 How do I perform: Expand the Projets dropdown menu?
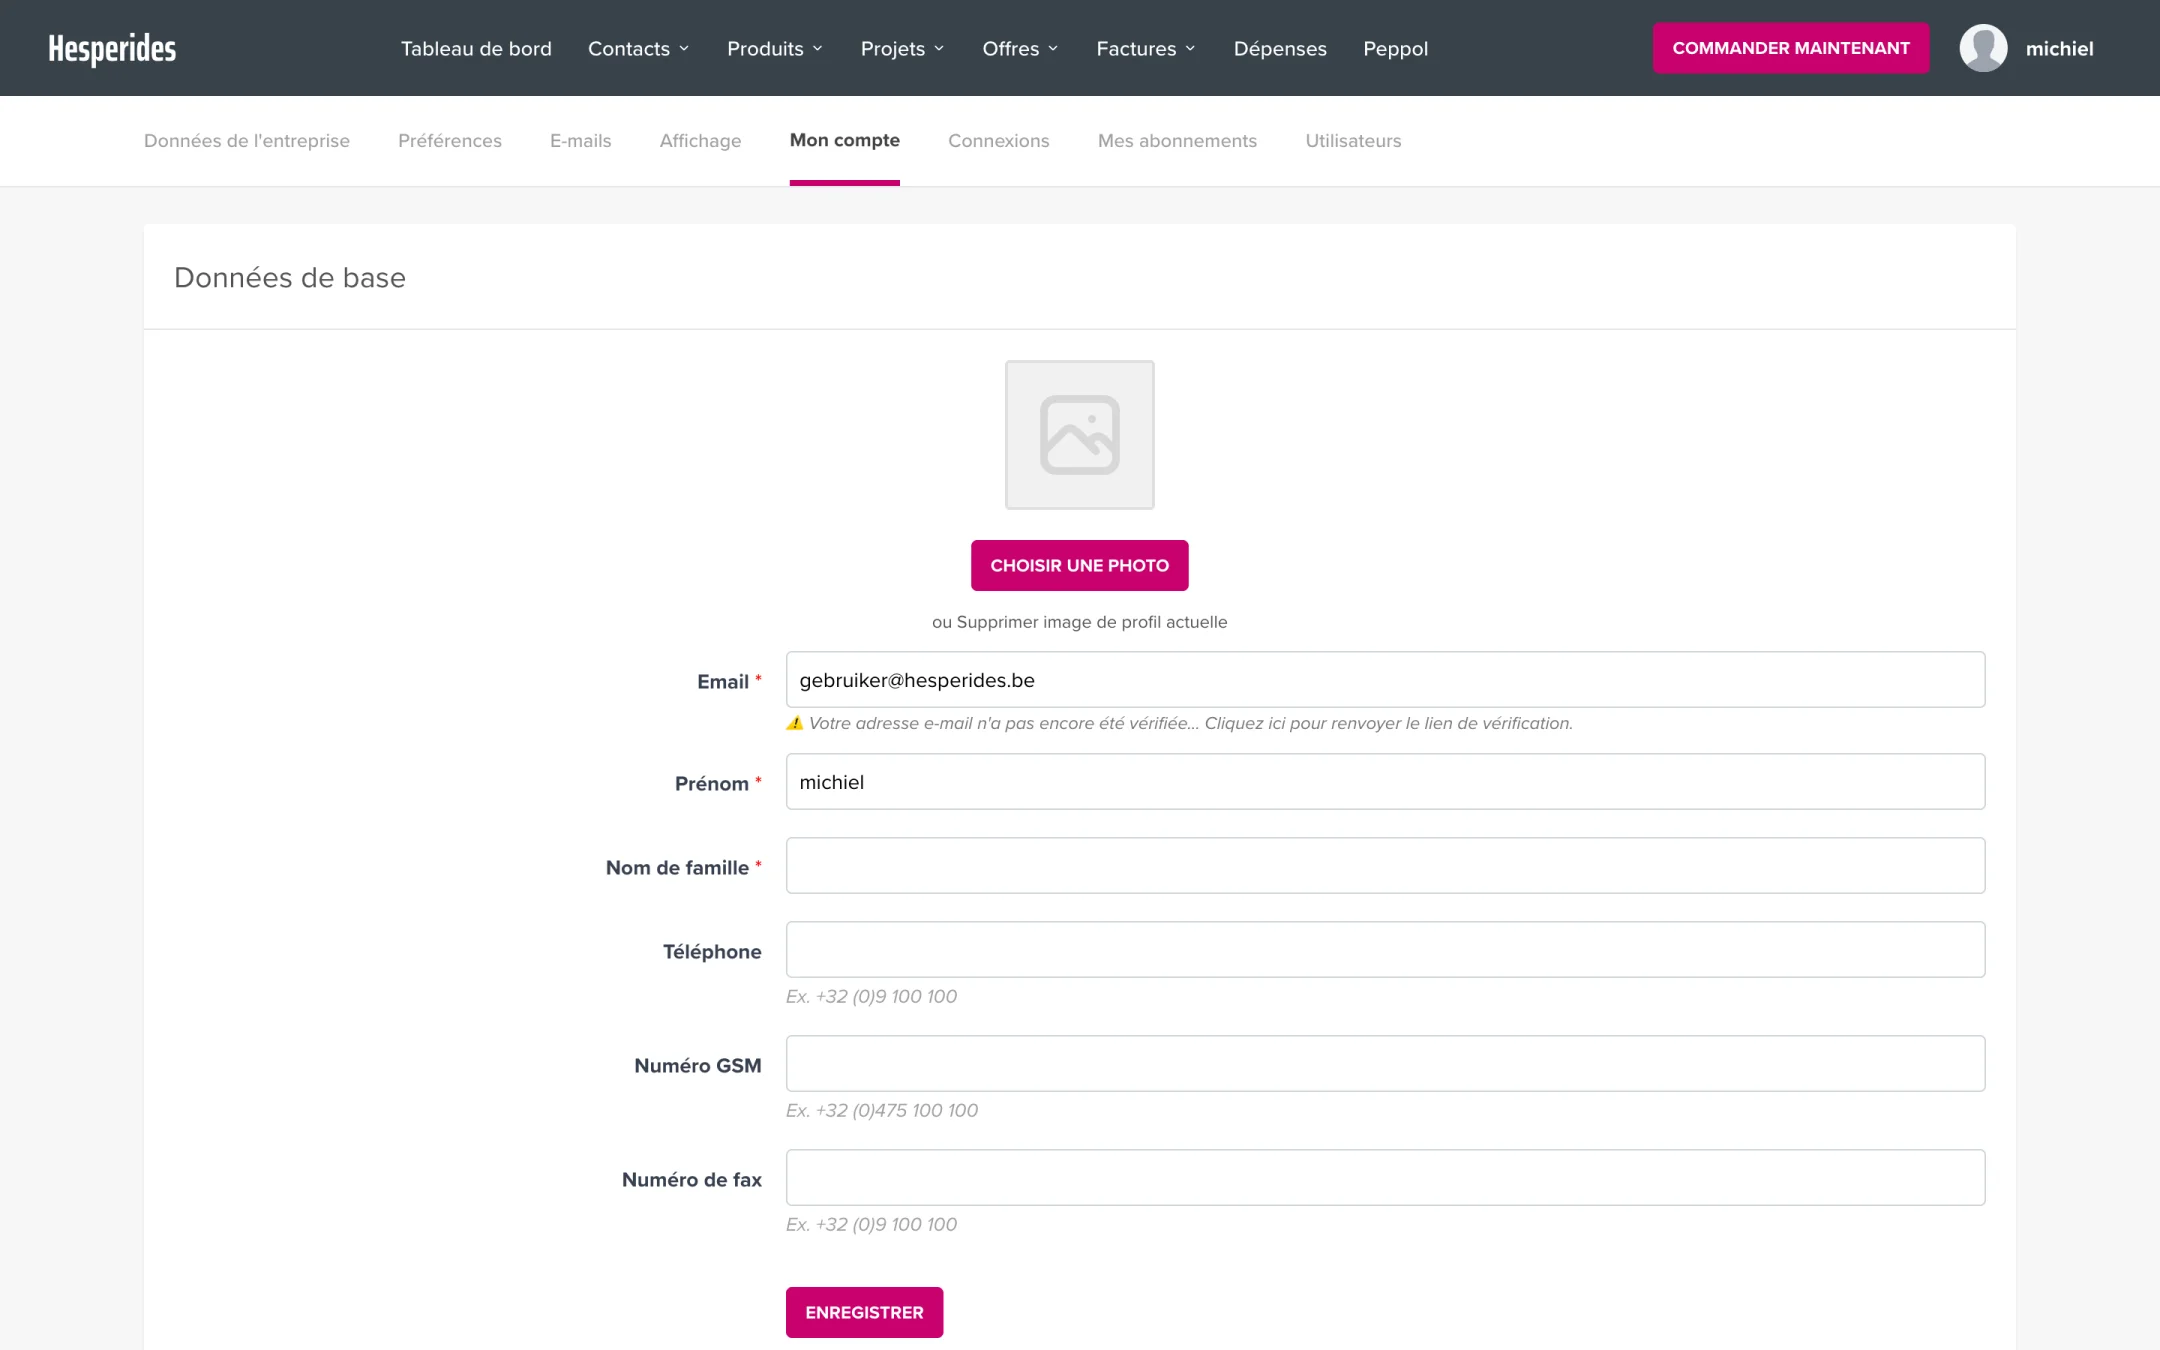[902, 48]
